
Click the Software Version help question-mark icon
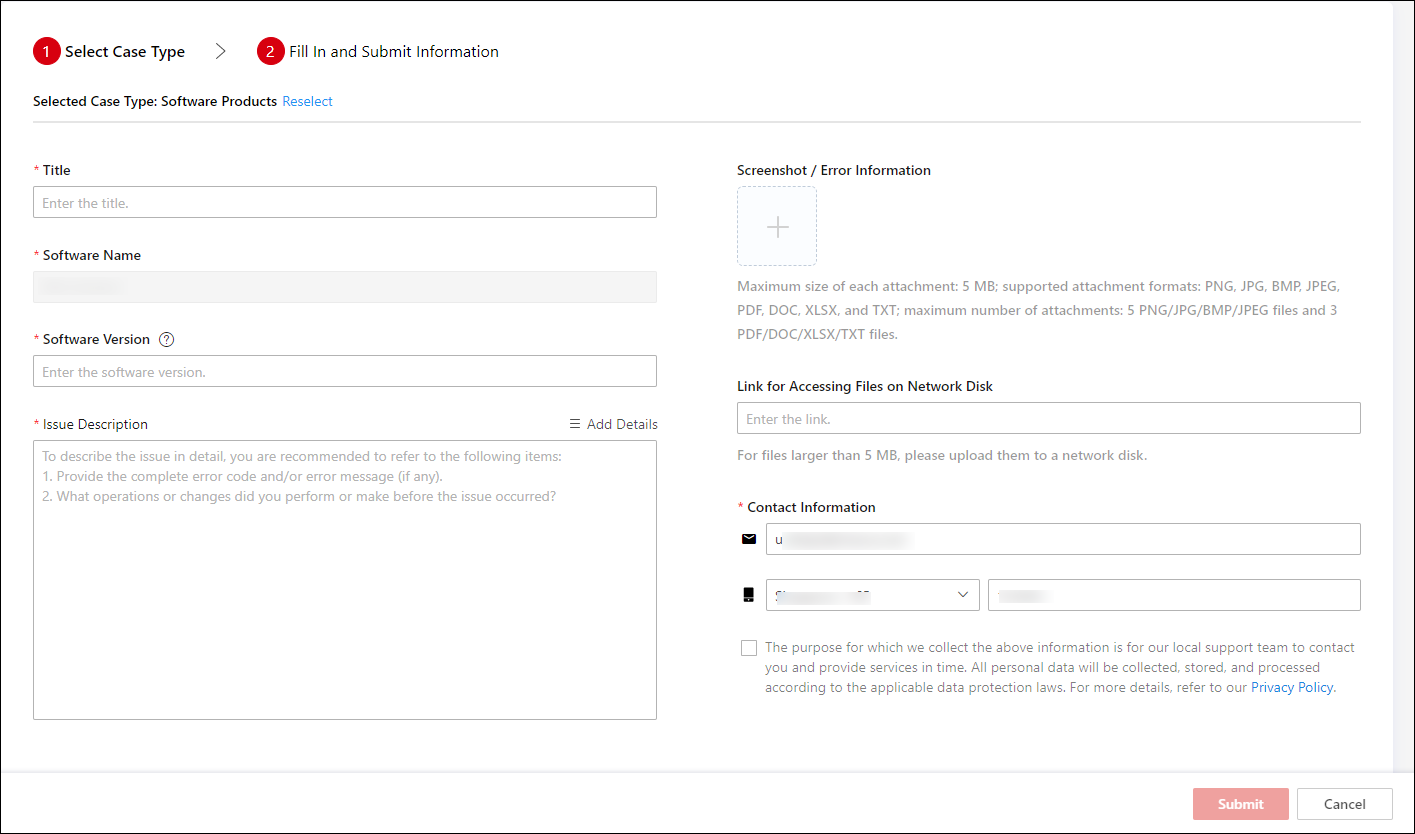(167, 339)
